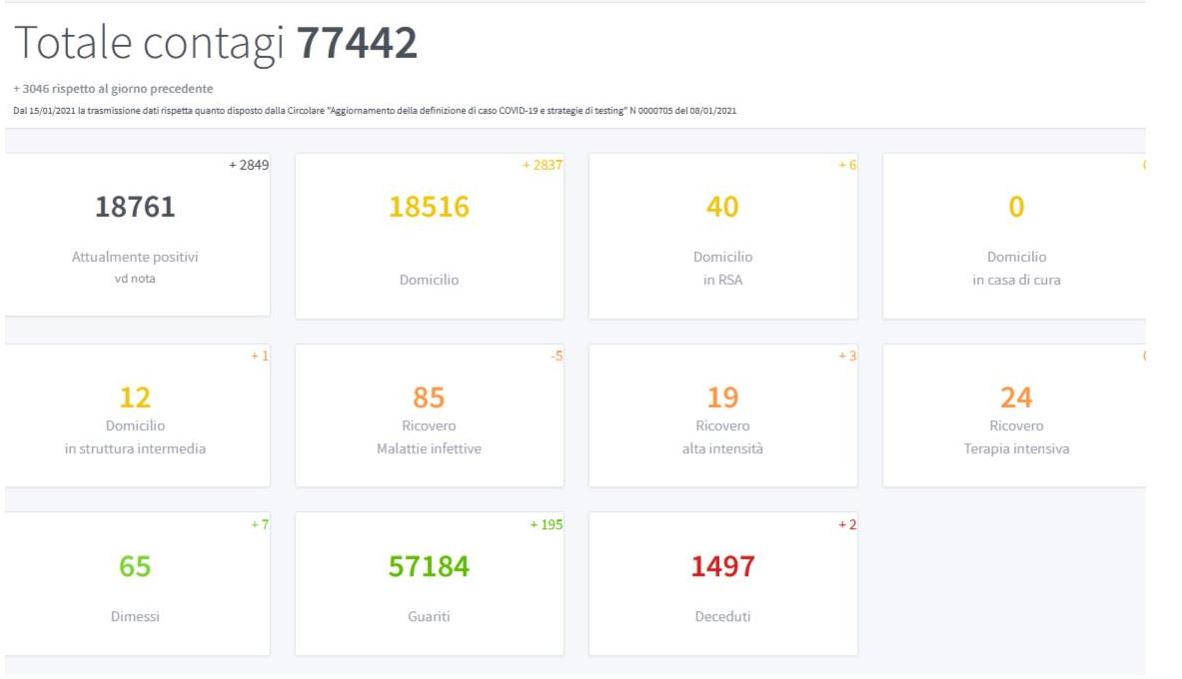This screenshot has width=1182, height=679.
Task: Click the Guariti count 57184
Action: pos(429,567)
